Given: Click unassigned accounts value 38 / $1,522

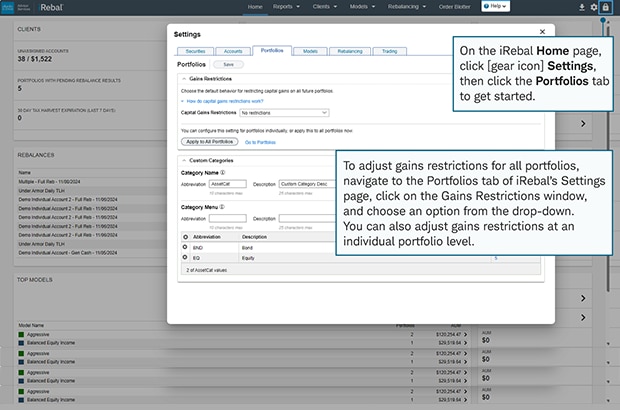Looking at the screenshot, I should pos(34,59).
